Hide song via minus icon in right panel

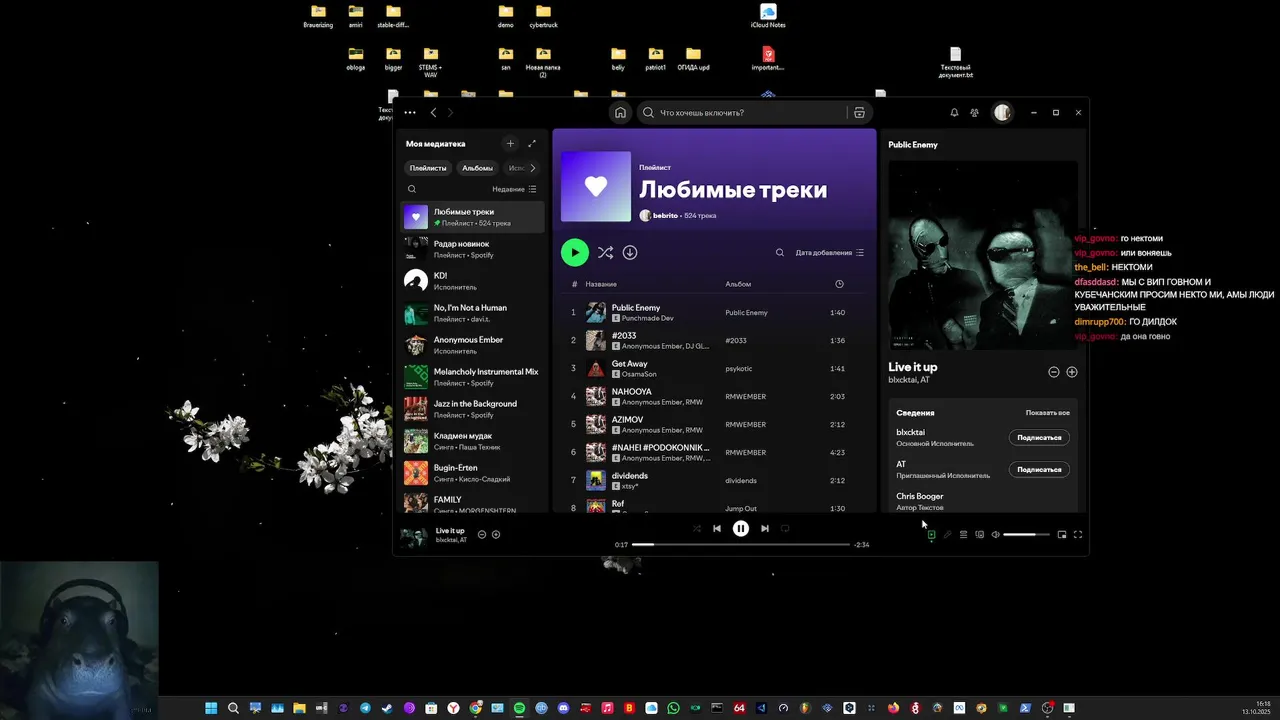coord(1053,372)
